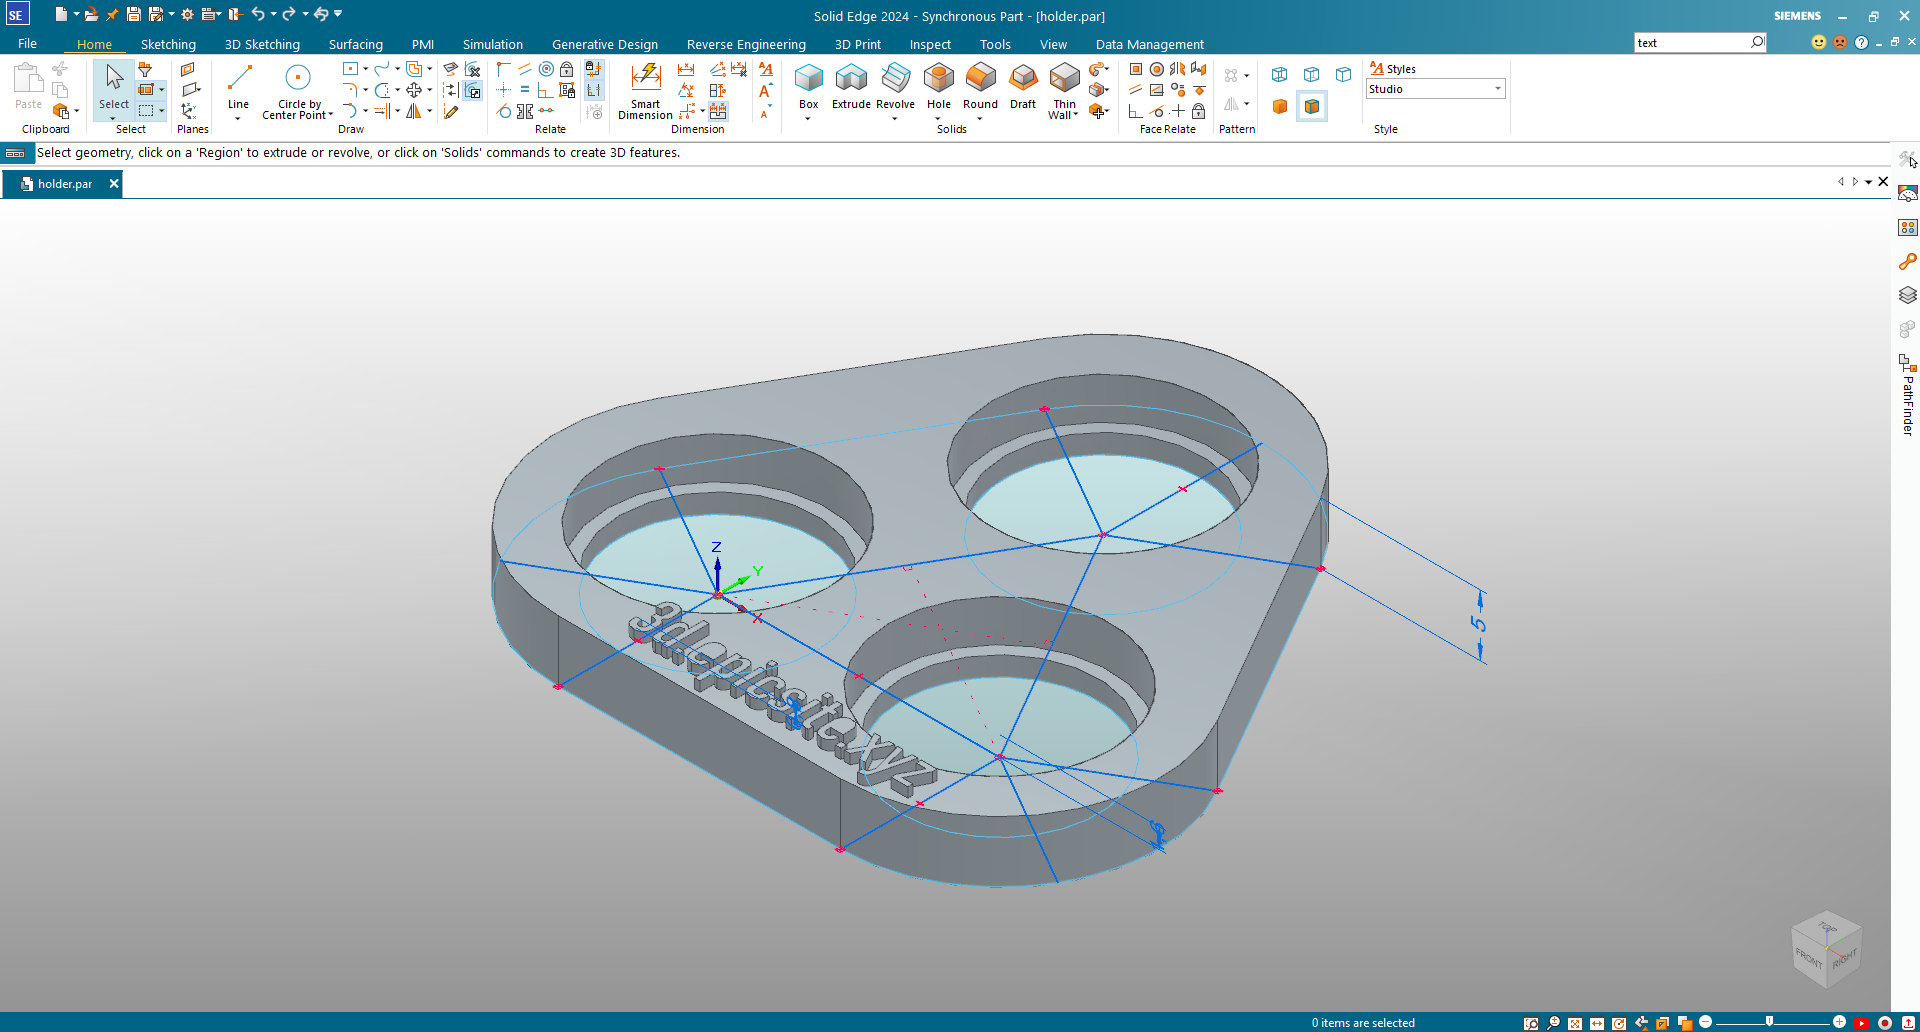The width and height of the screenshot is (1920, 1032).
Task: Select the holder.par document tab
Action: [62, 183]
